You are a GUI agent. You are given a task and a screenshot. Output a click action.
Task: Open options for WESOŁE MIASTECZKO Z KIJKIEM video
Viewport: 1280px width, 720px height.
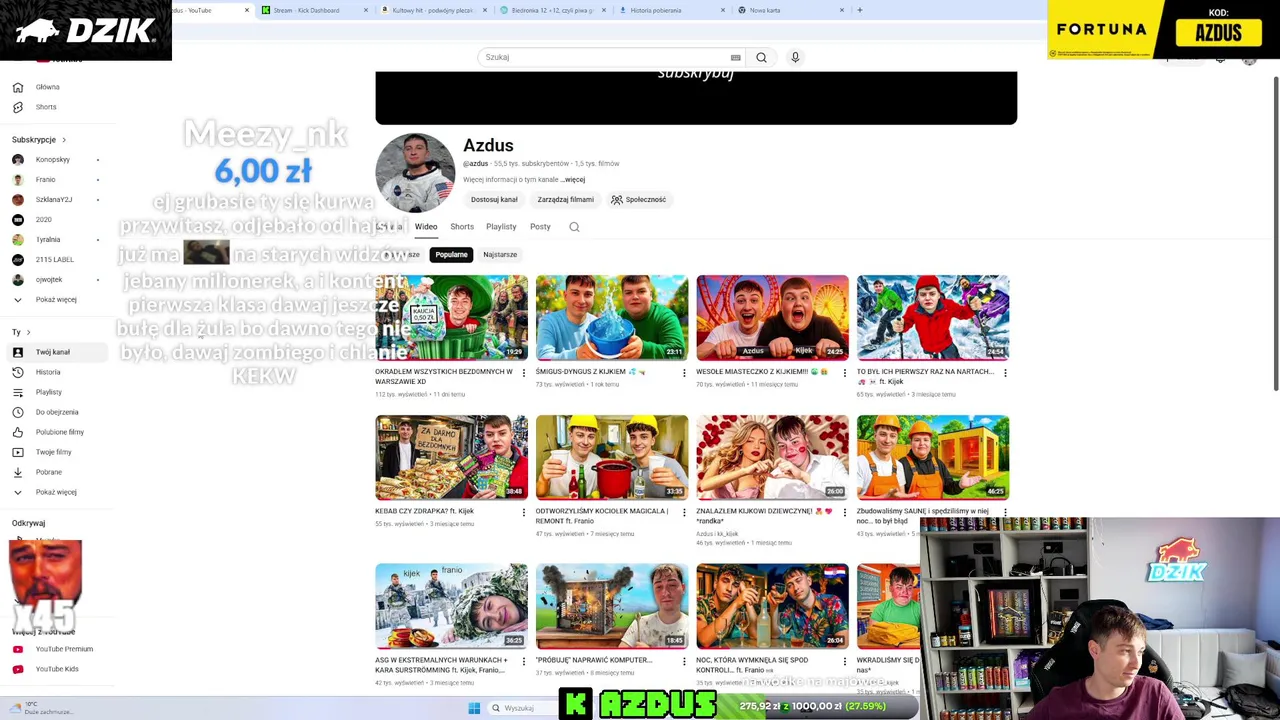[844, 373]
